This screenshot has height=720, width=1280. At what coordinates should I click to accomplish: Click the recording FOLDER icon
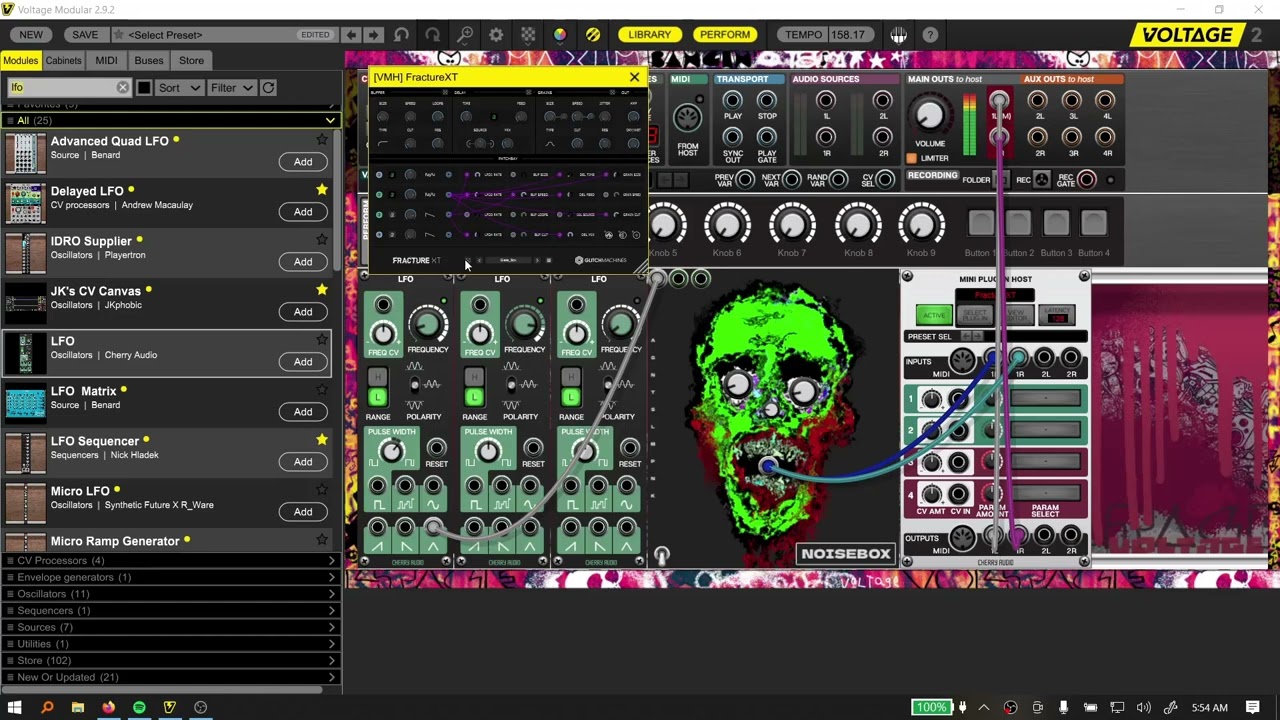(1000, 180)
